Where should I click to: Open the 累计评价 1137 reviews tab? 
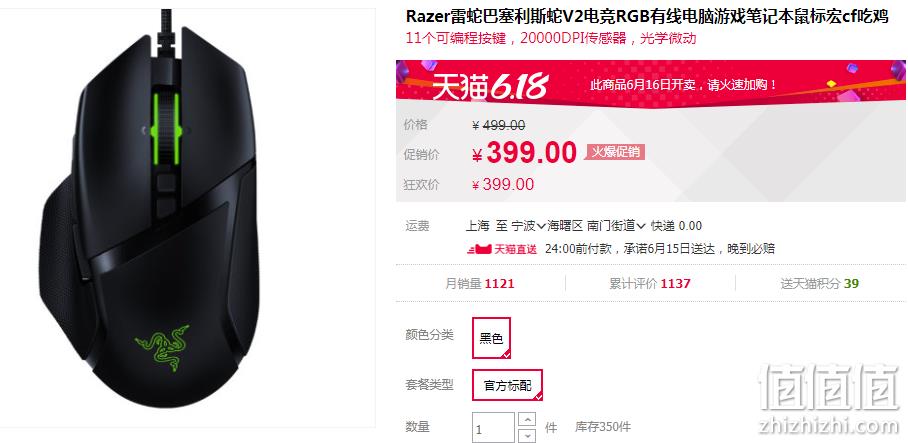[x=650, y=284]
